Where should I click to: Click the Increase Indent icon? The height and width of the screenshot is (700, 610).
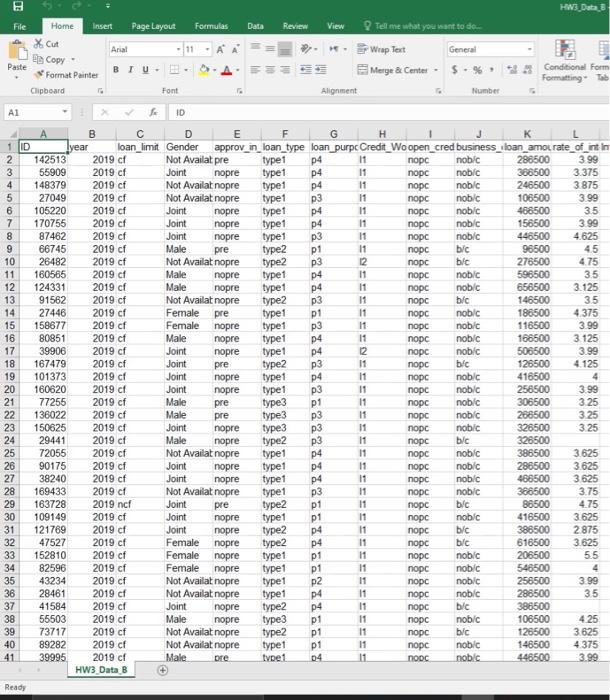[321, 70]
